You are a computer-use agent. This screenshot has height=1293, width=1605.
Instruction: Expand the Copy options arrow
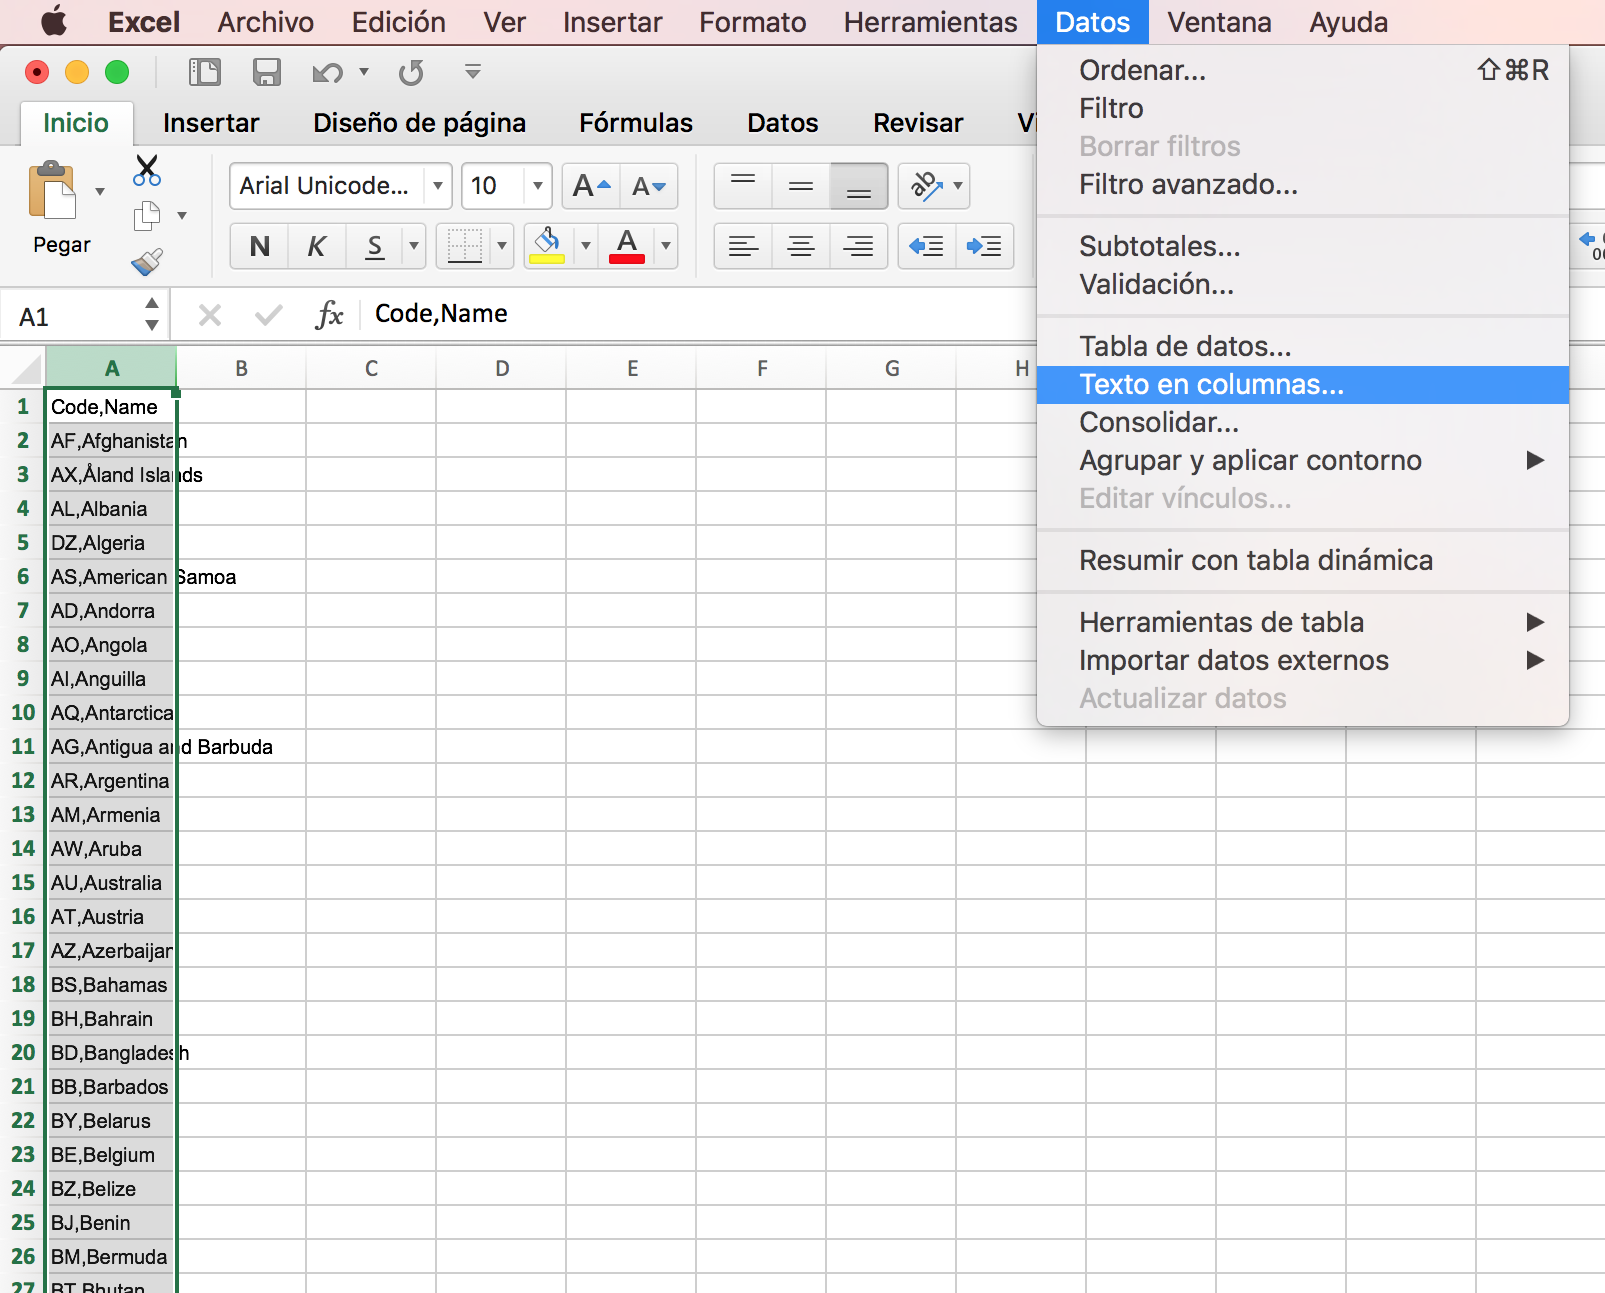(x=182, y=216)
